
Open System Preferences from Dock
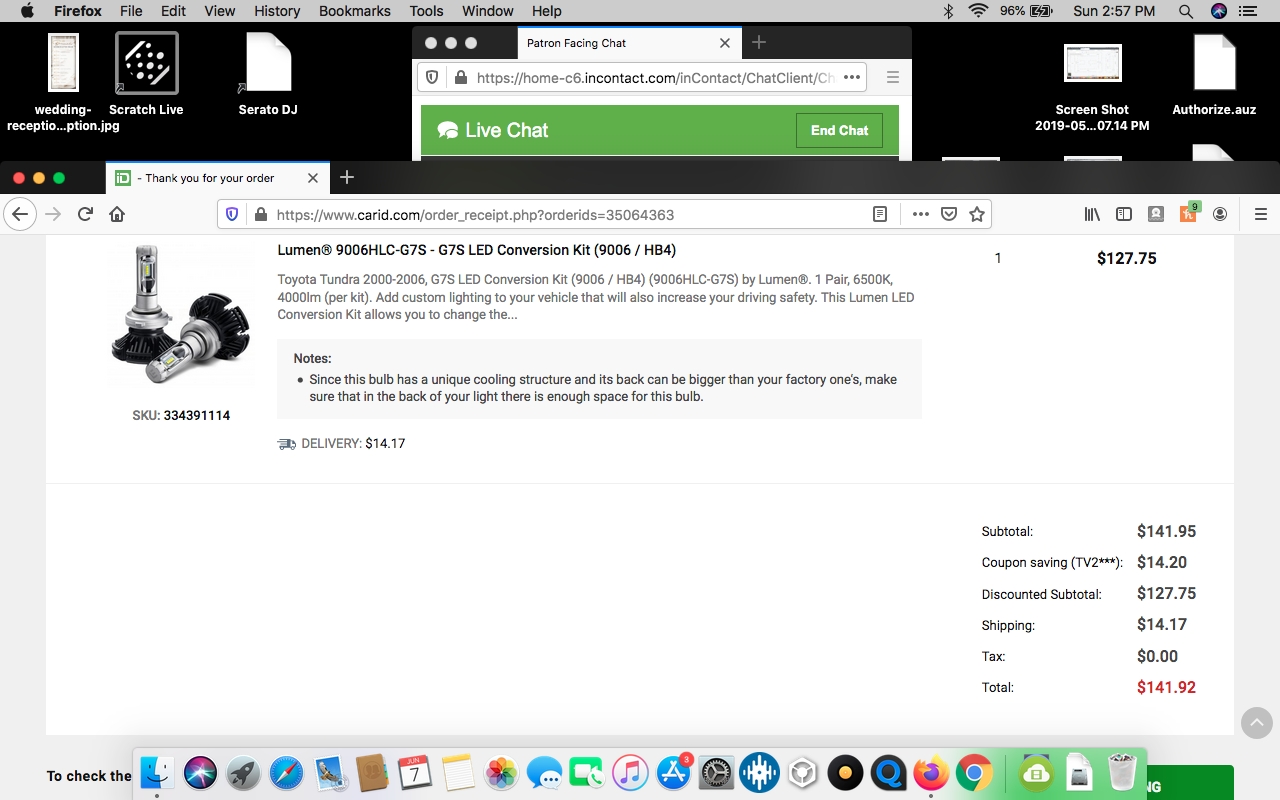716,773
